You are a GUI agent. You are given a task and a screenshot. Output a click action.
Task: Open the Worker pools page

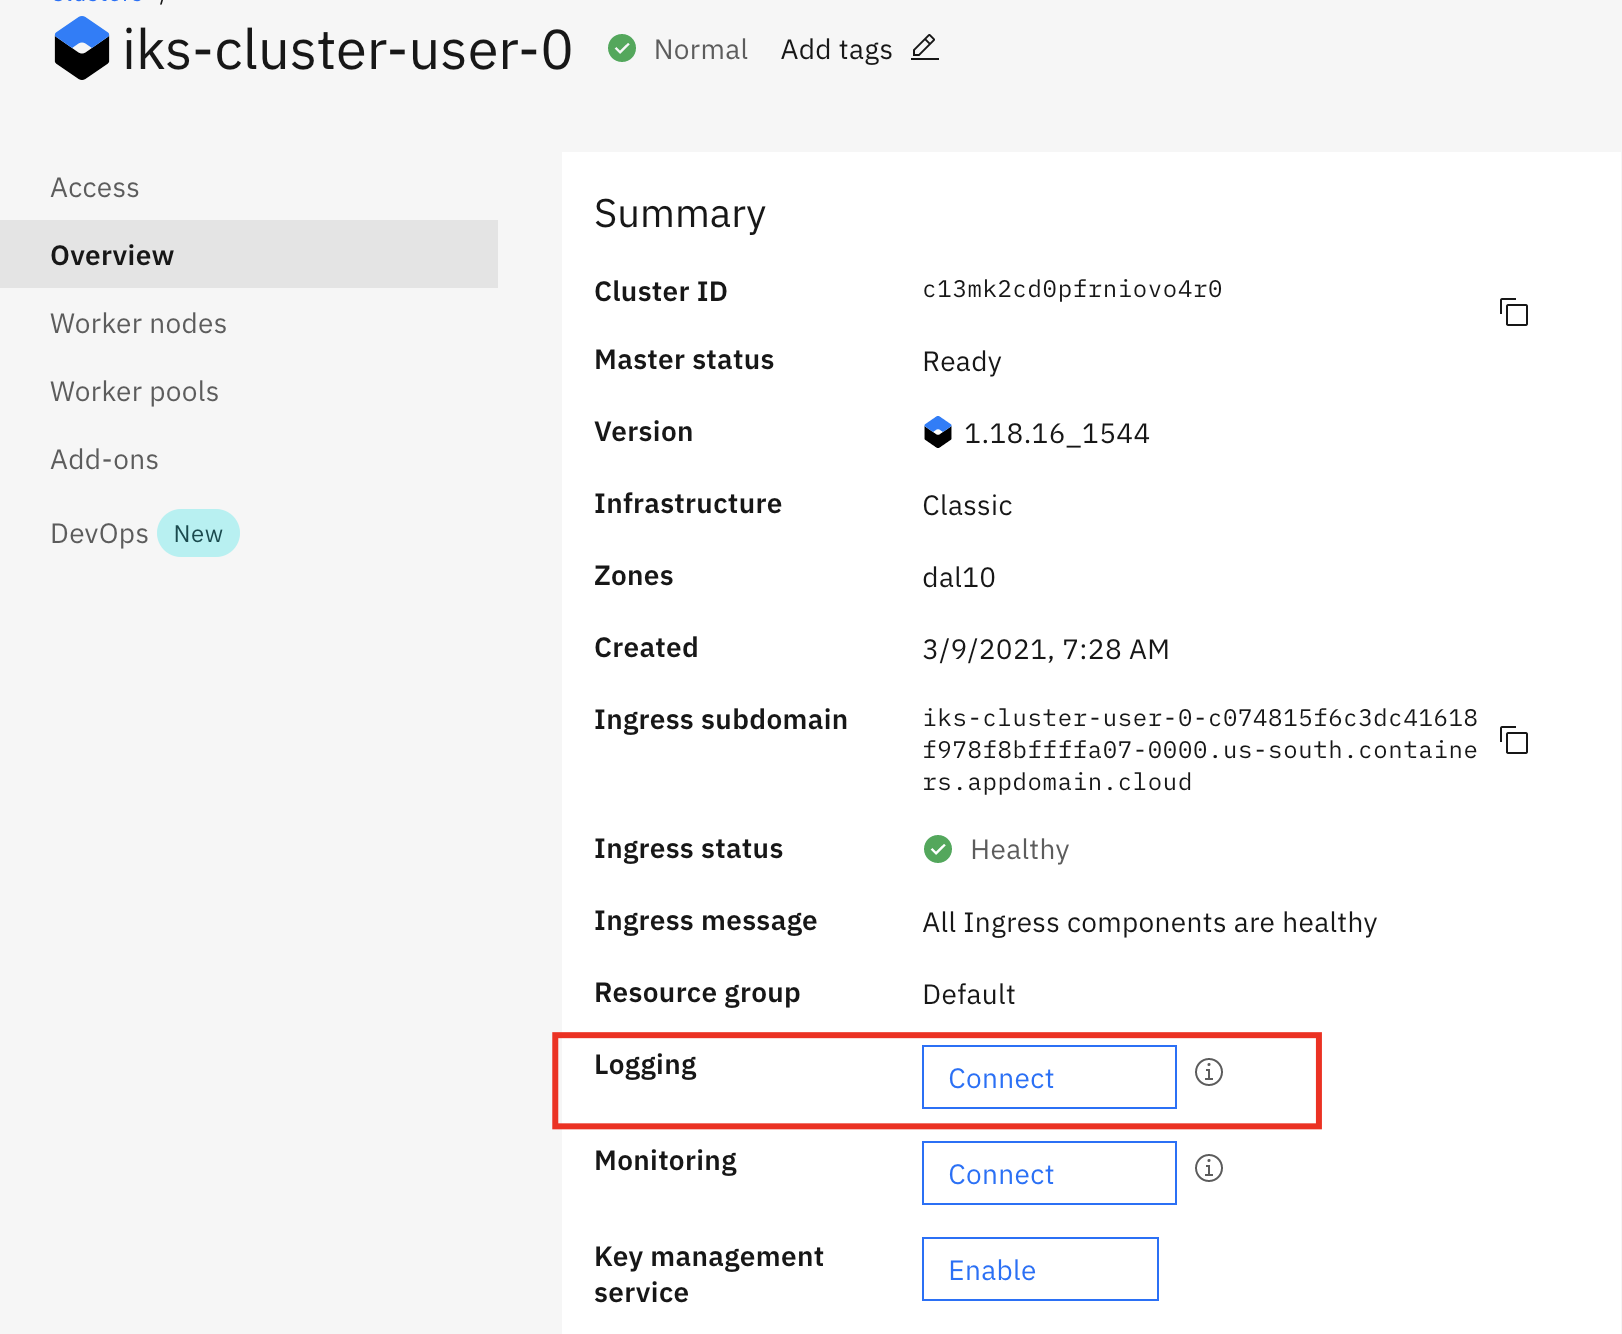[134, 392]
